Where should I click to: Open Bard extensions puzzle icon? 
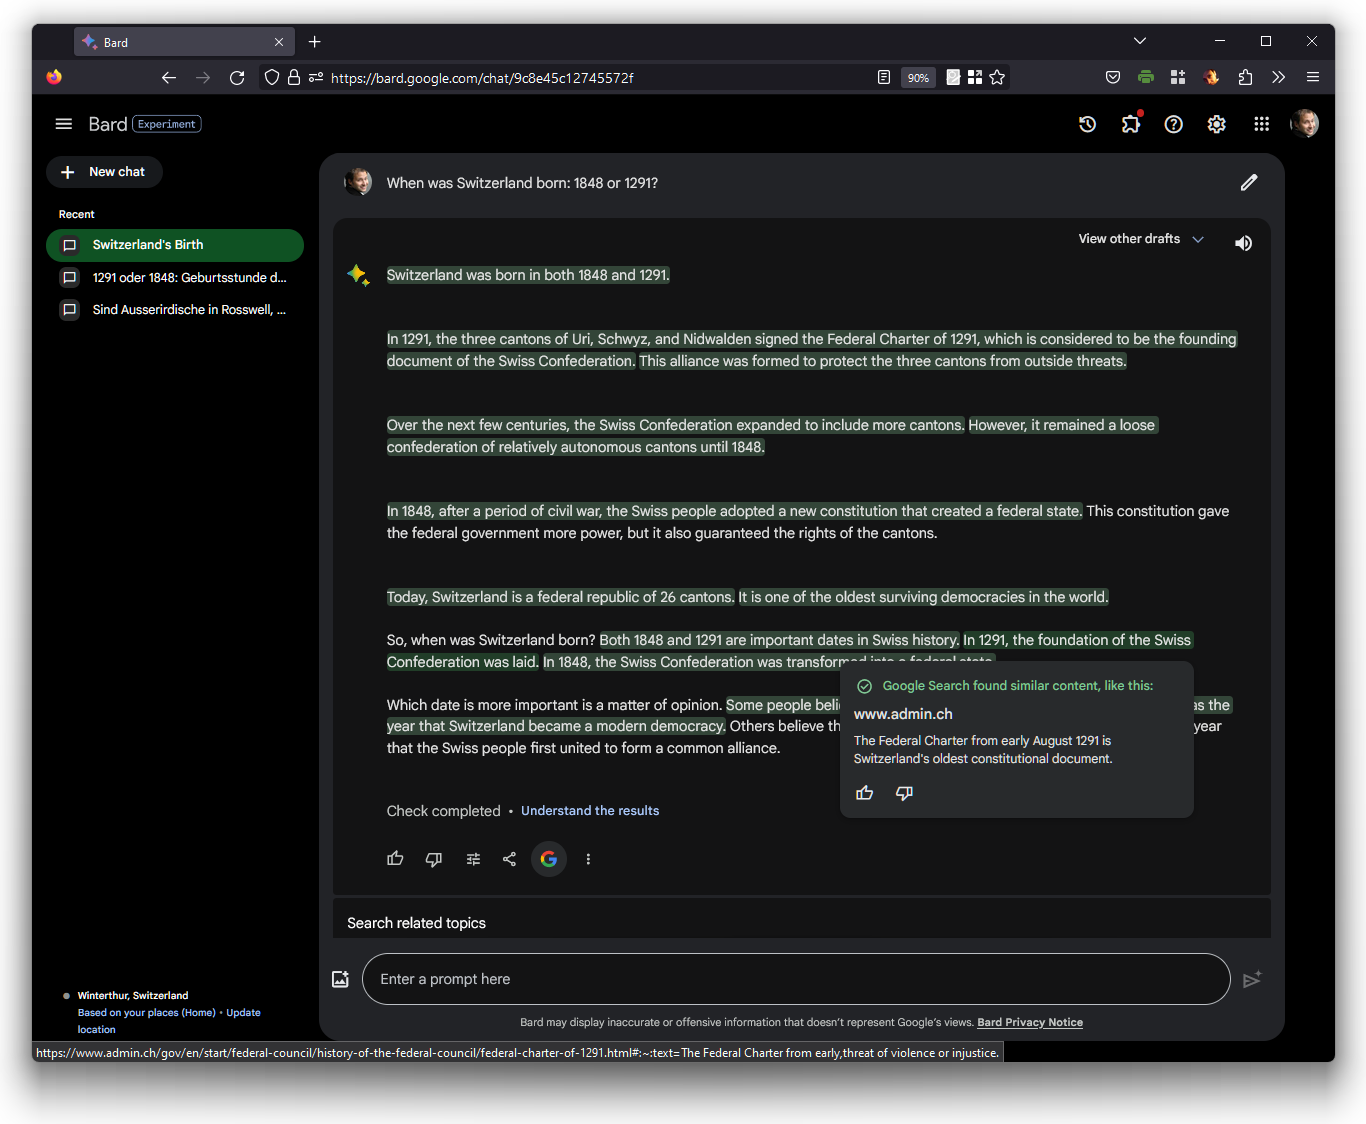tap(1131, 124)
